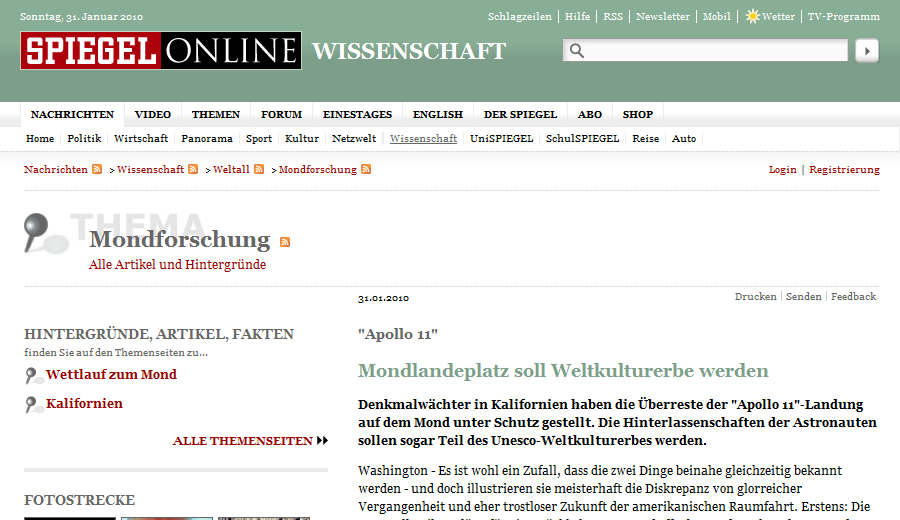The height and width of the screenshot is (520, 900).
Task: Open the ABO tab
Action: pyautogui.click(x=589, y=114)
